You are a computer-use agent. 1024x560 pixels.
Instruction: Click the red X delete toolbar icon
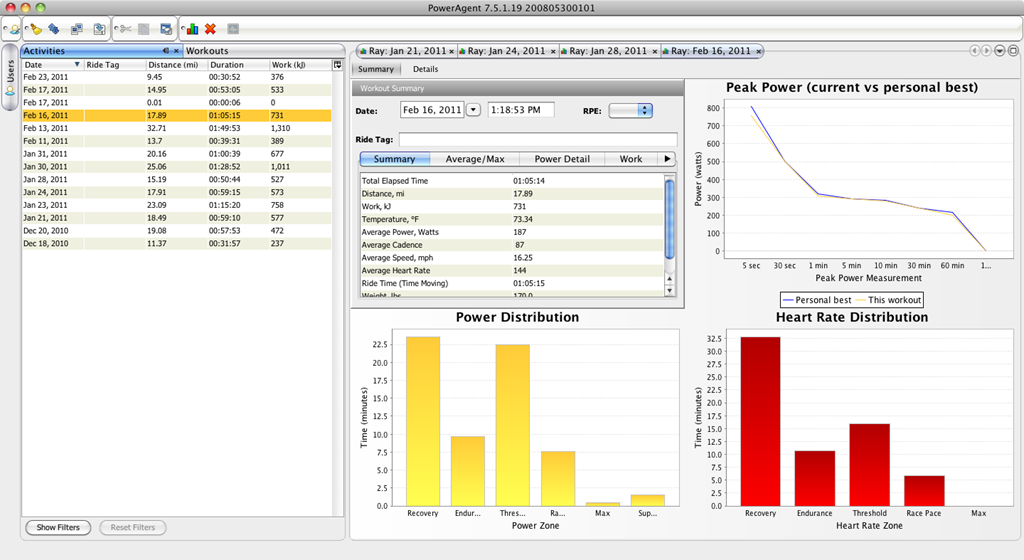tap(210, 29)
